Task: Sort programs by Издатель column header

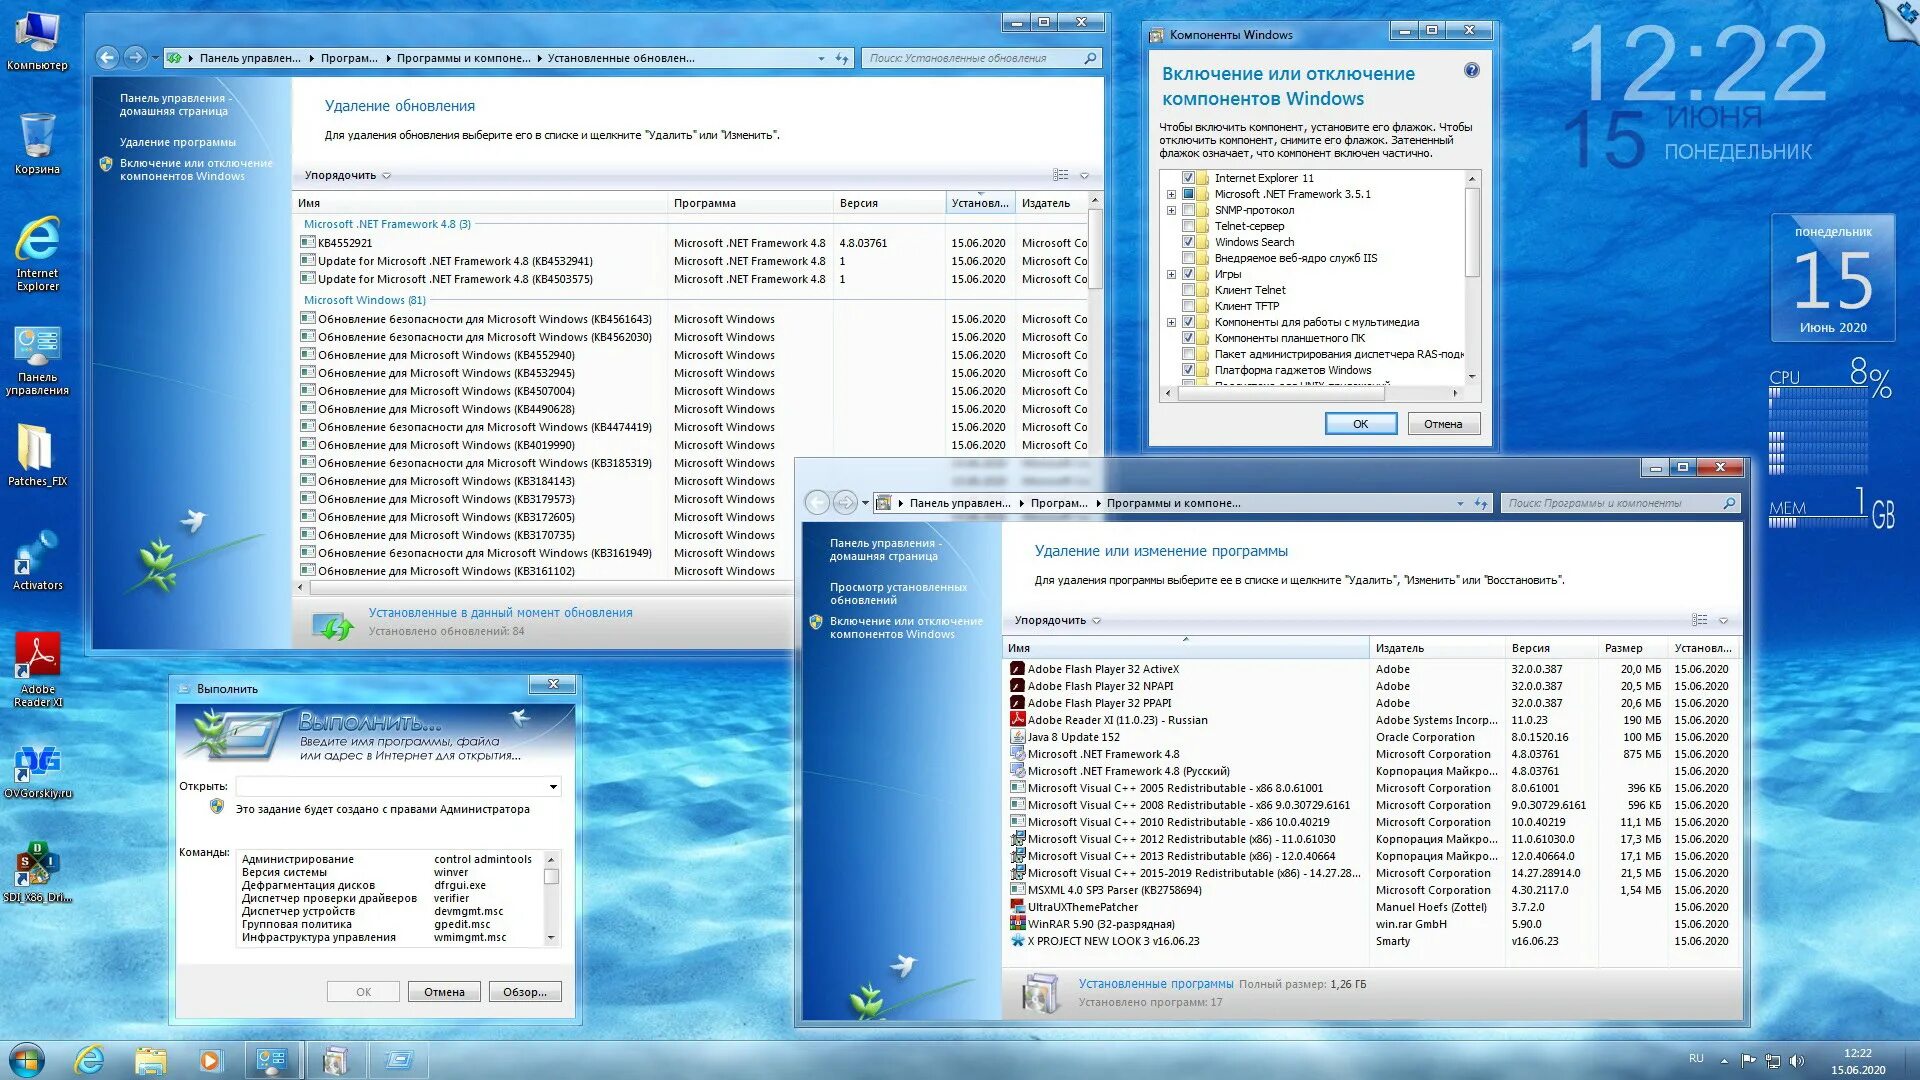Action: 1436,648
